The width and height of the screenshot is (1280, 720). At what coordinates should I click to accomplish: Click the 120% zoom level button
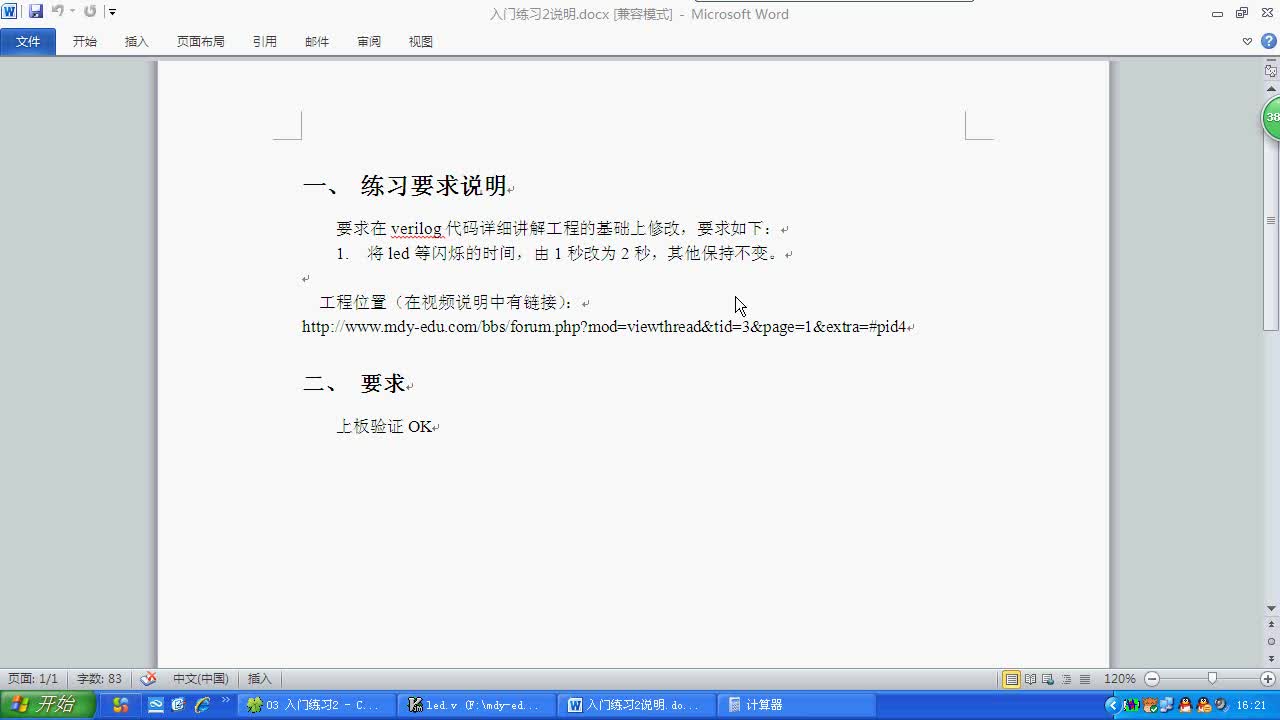pos(1119,679)
